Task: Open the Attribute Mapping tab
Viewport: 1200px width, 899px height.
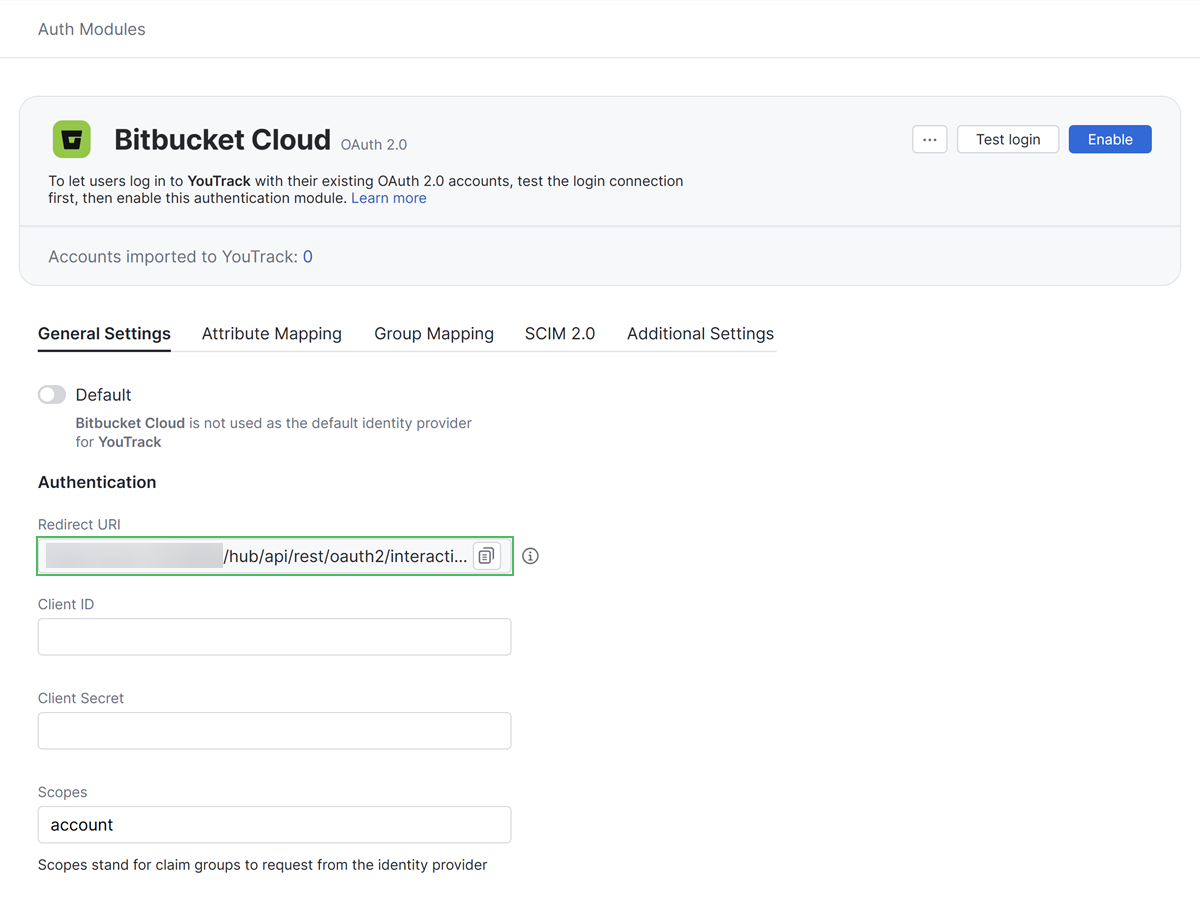Action: point(272,334)
